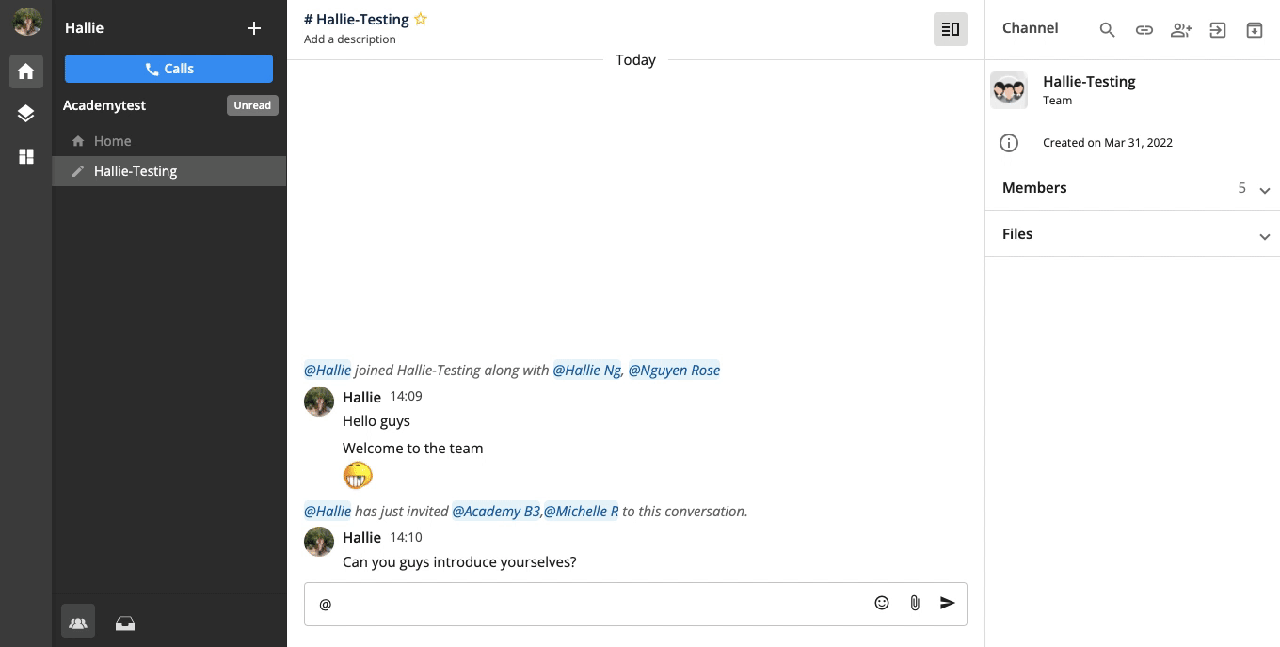The image size is (1280, 647).
Task: Add members with the add-people icon
Action: [1181, 30]
